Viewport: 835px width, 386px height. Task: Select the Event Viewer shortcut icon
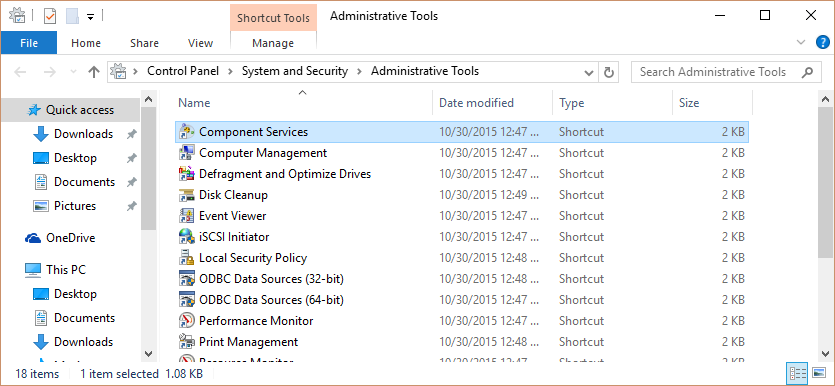click(186, 216)
